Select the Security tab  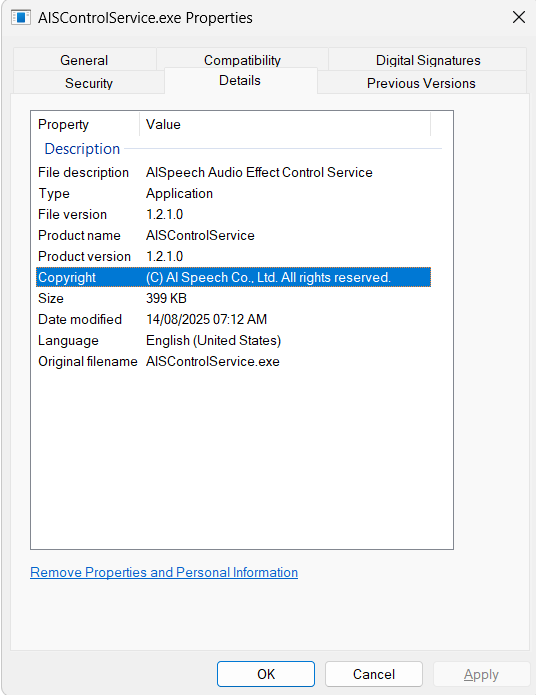[x=89, y=83]
